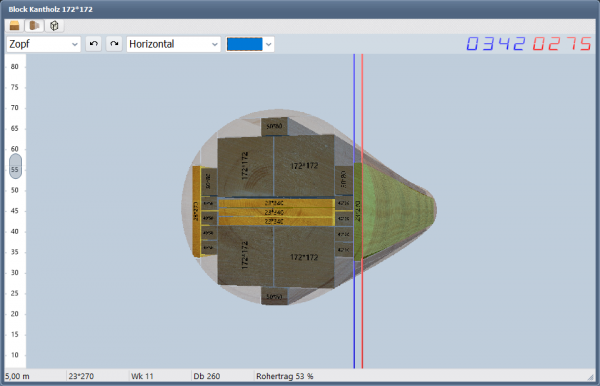The image size is (600, 386).
Task: Select the middle 23*240 yellow board
Action: (x=276, y=212)
